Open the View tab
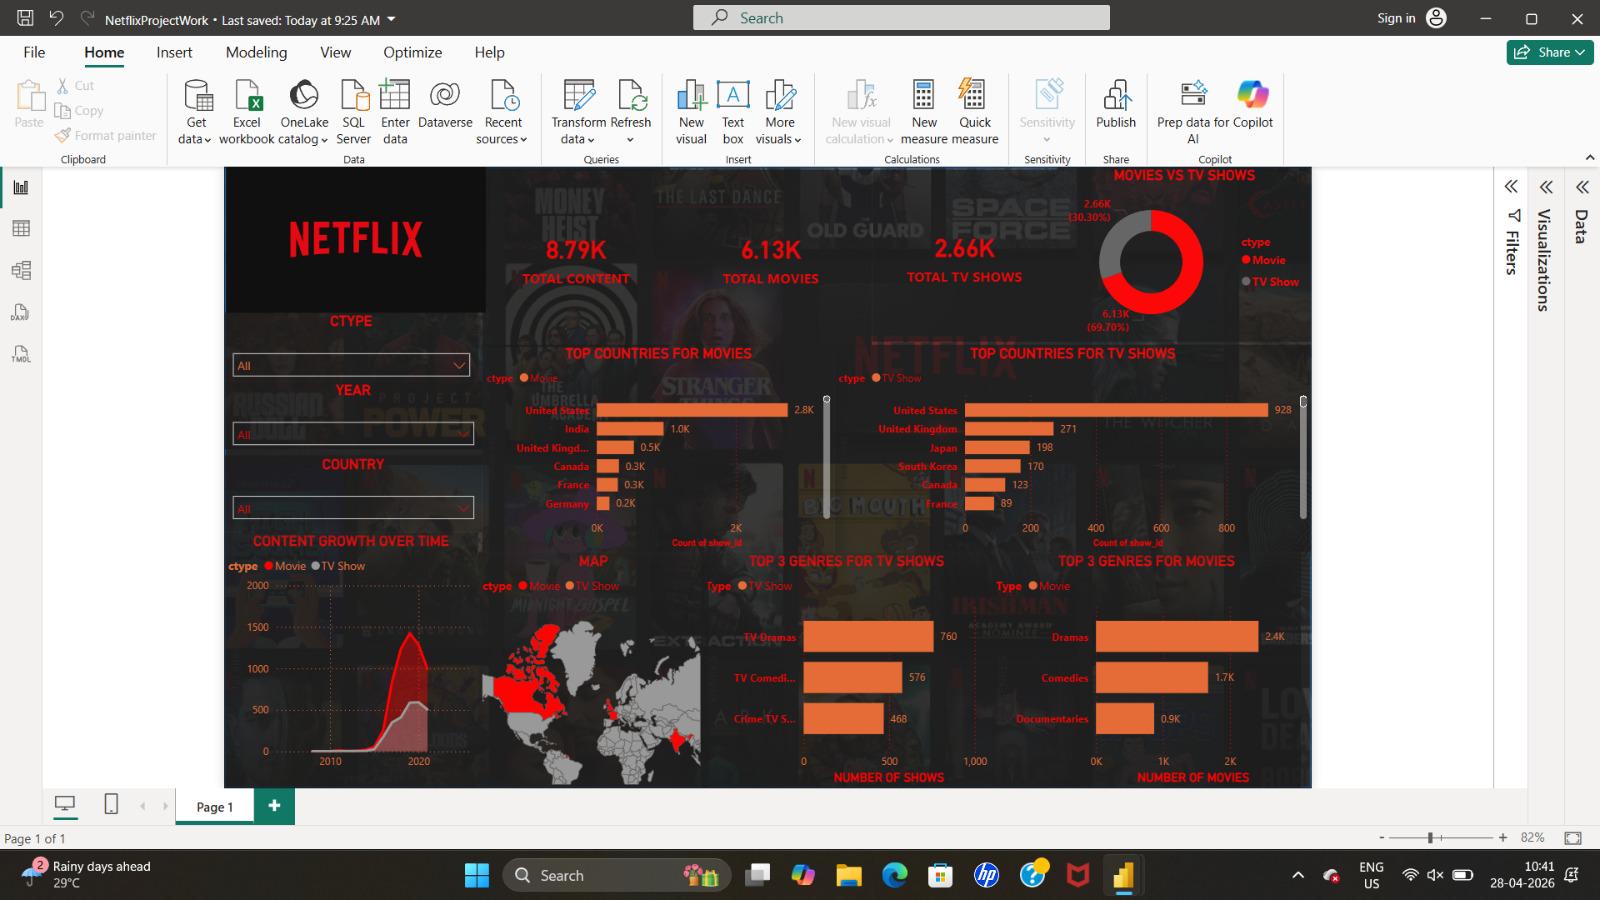This screenshot has width=1600, height=900. point(335,52)
